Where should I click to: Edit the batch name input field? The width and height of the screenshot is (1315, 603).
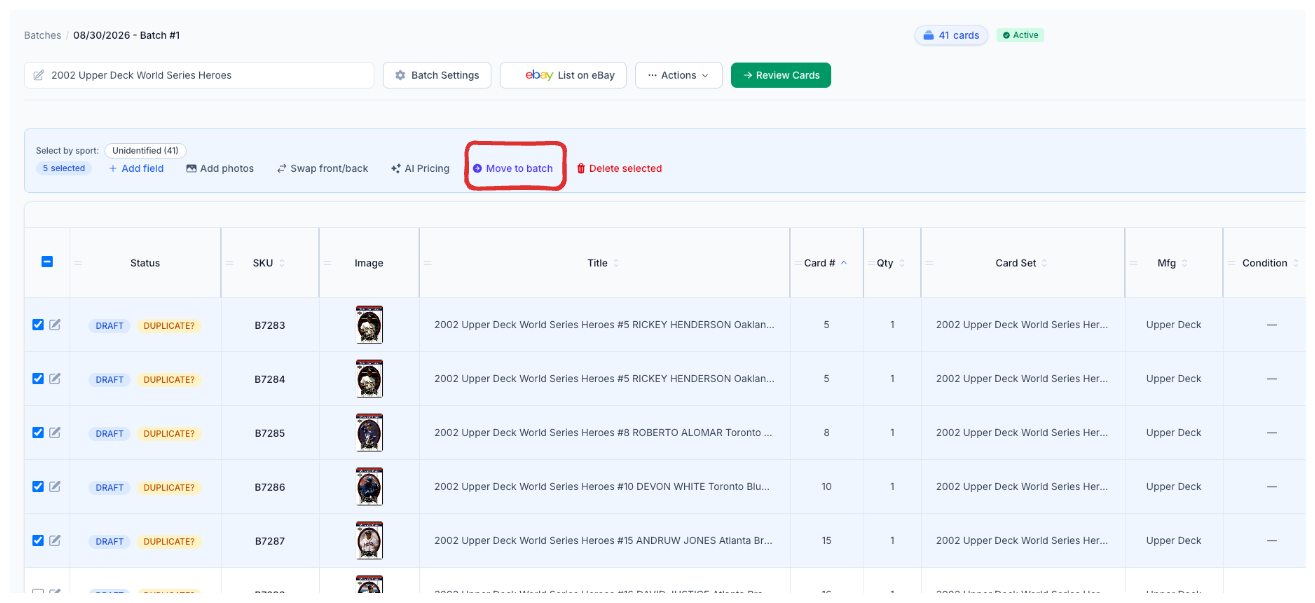point(199,75)
